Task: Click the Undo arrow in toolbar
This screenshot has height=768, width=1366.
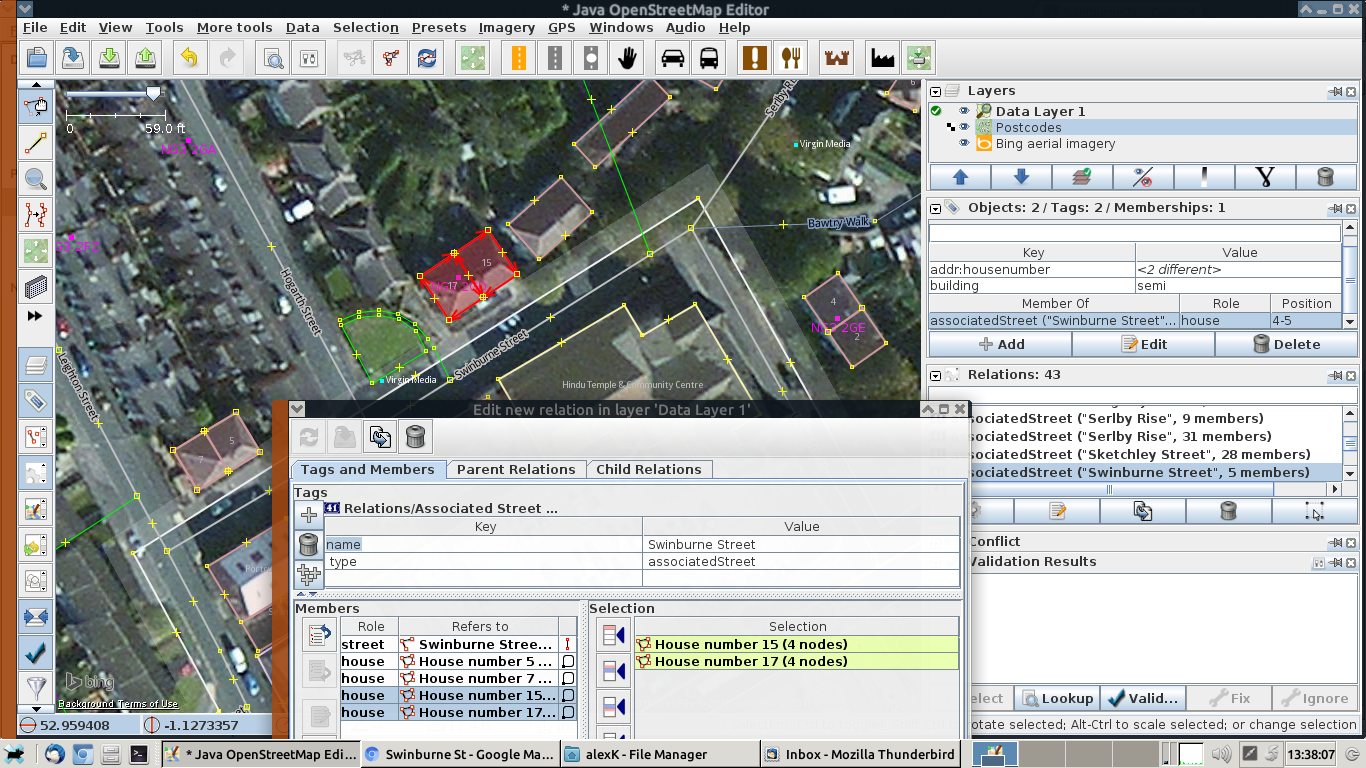Action: (189, 58)
